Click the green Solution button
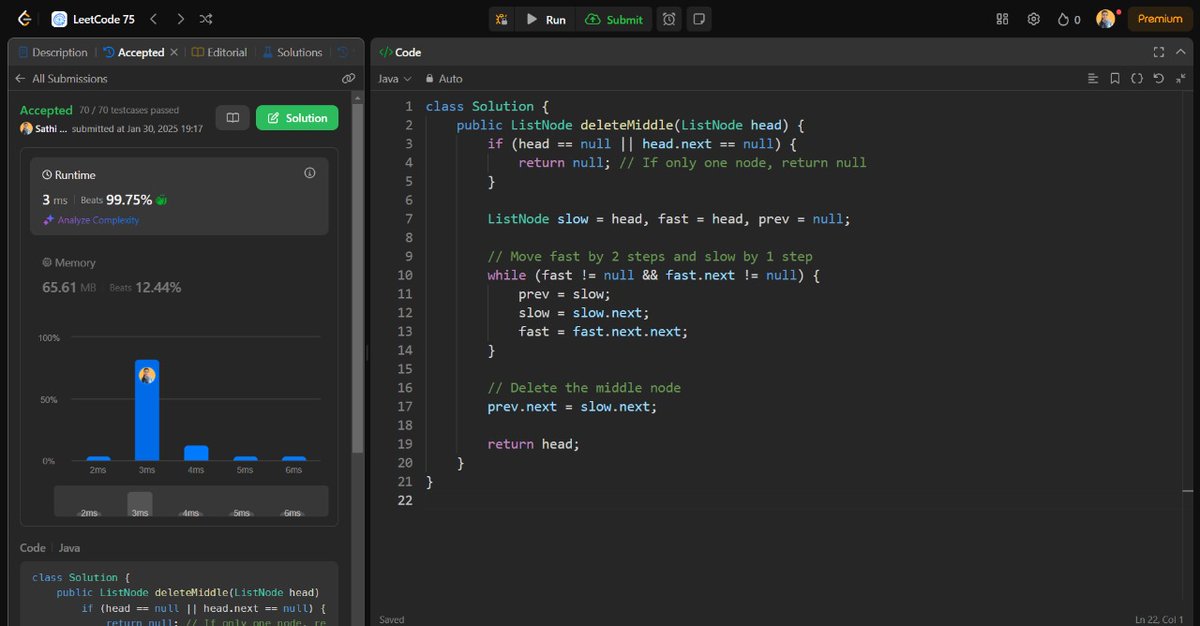 click(297, 118)
